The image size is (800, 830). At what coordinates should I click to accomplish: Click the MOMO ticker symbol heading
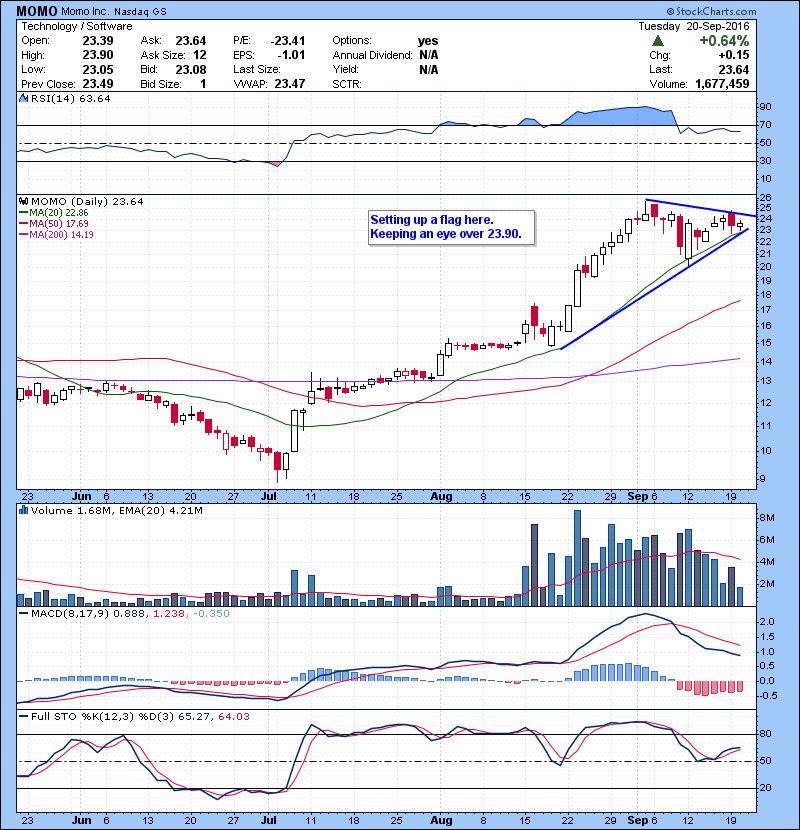pos(37,11)
